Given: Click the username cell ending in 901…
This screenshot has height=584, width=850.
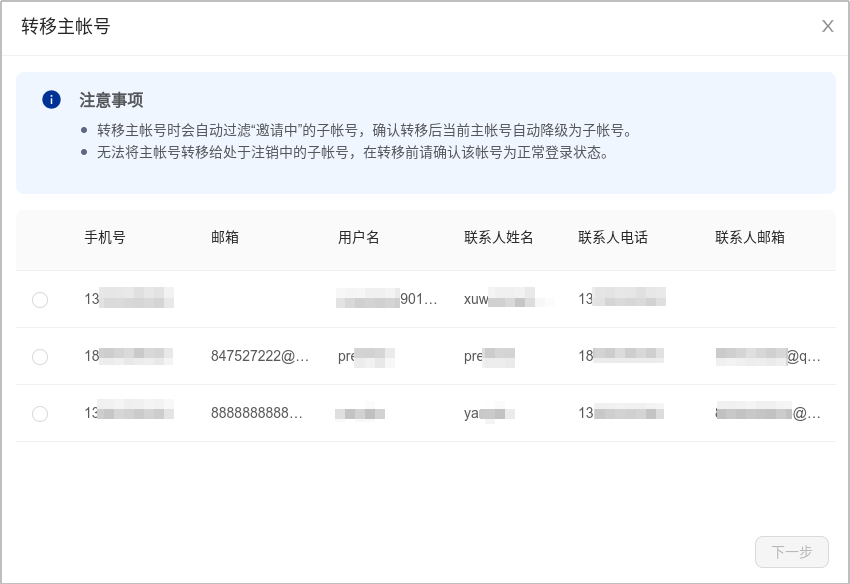Looking at the screenshot, I should click(388, 299).
